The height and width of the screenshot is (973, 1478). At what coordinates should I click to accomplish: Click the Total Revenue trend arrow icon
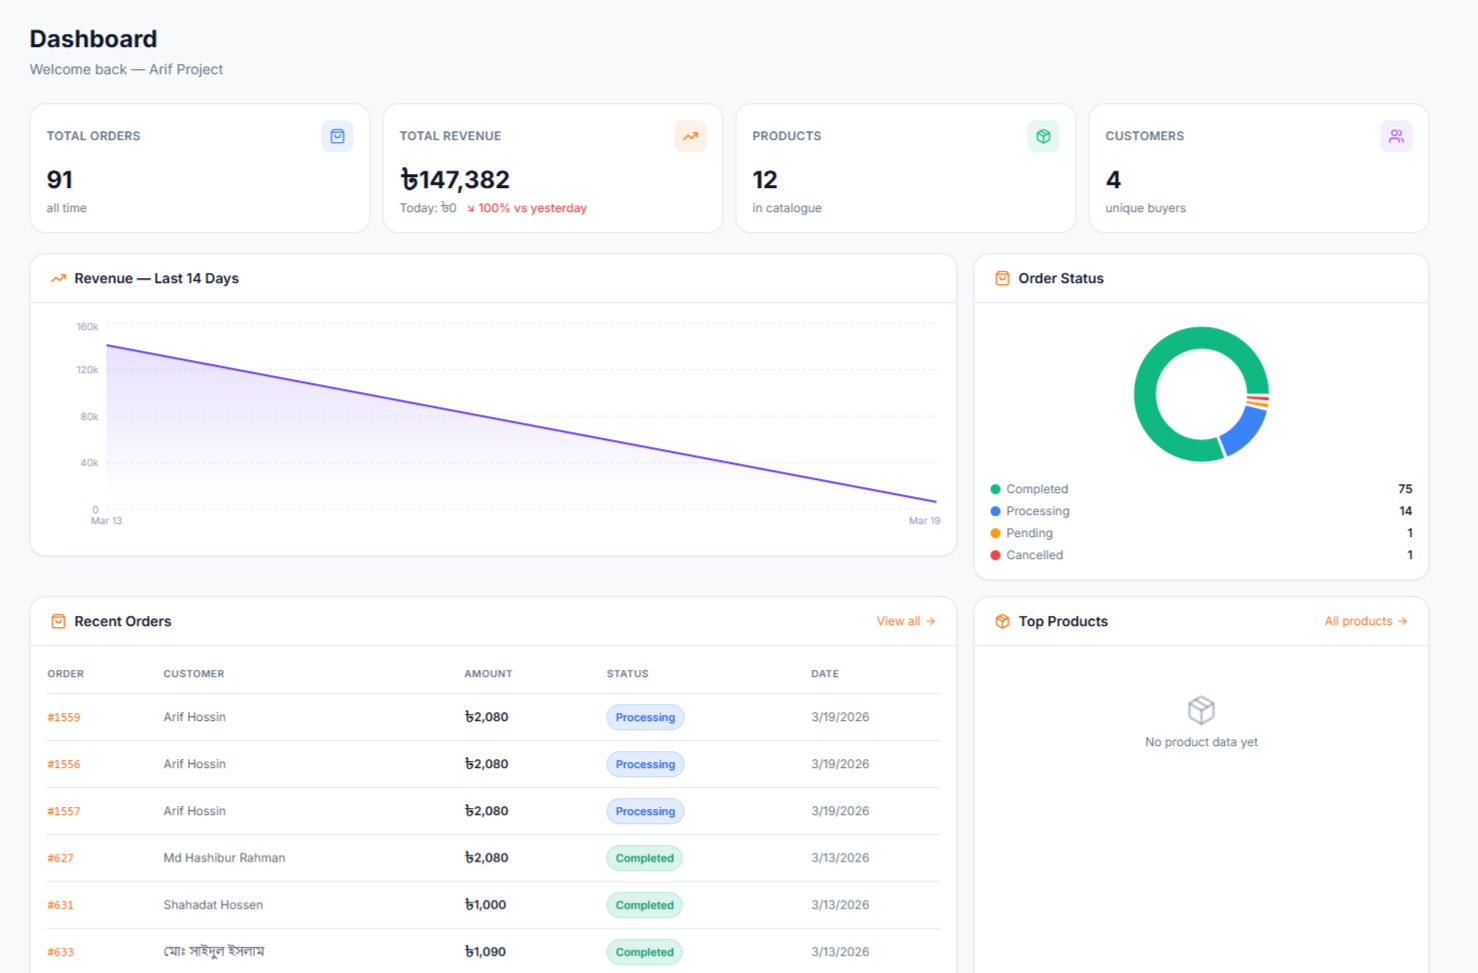(x=690, y=136)
